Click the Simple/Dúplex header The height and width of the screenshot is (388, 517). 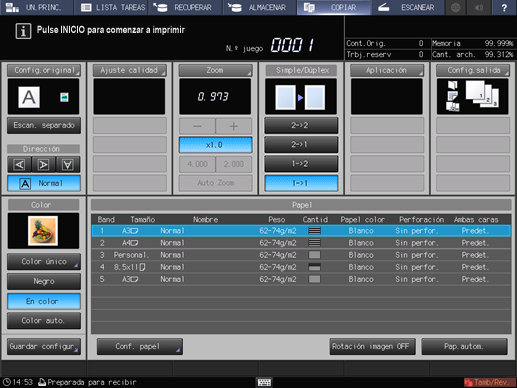[x=301, y=70]
